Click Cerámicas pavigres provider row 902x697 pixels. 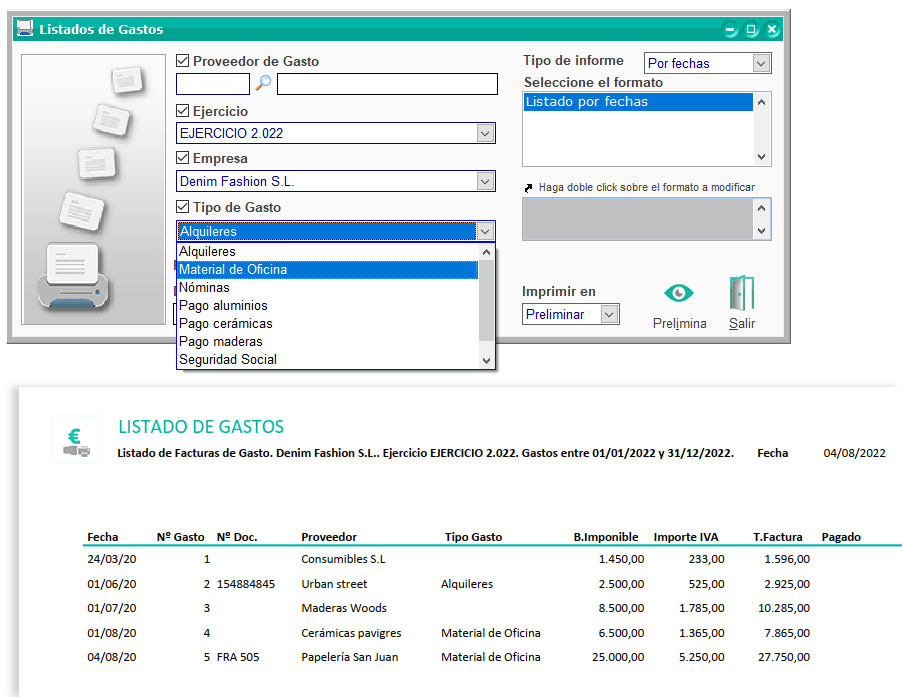pyautogui.click(x=351, y=633)
